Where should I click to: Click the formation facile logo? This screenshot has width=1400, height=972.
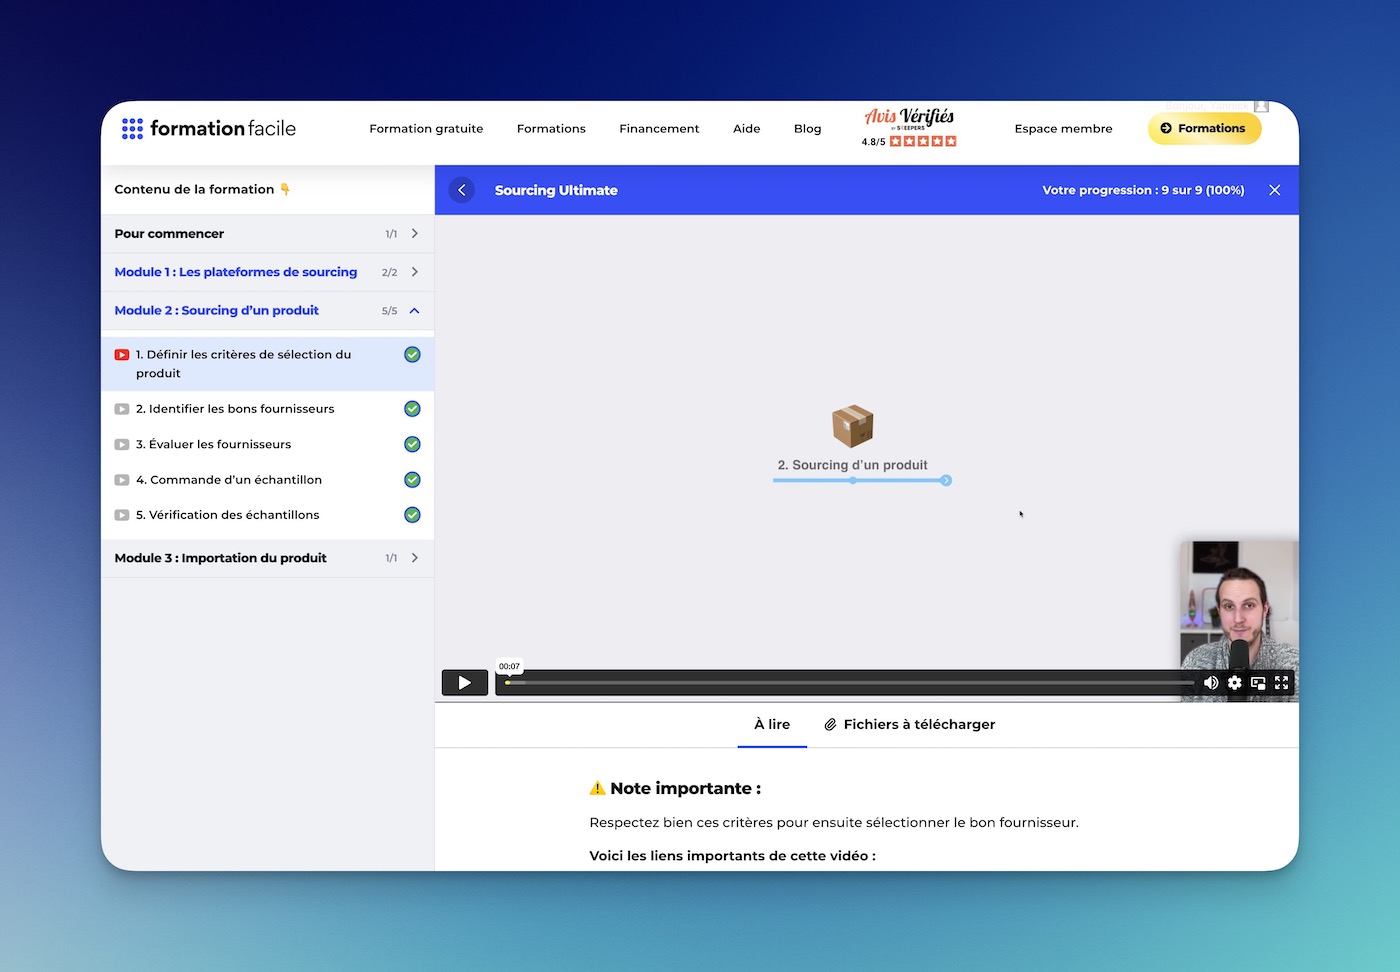pos(209,129)
